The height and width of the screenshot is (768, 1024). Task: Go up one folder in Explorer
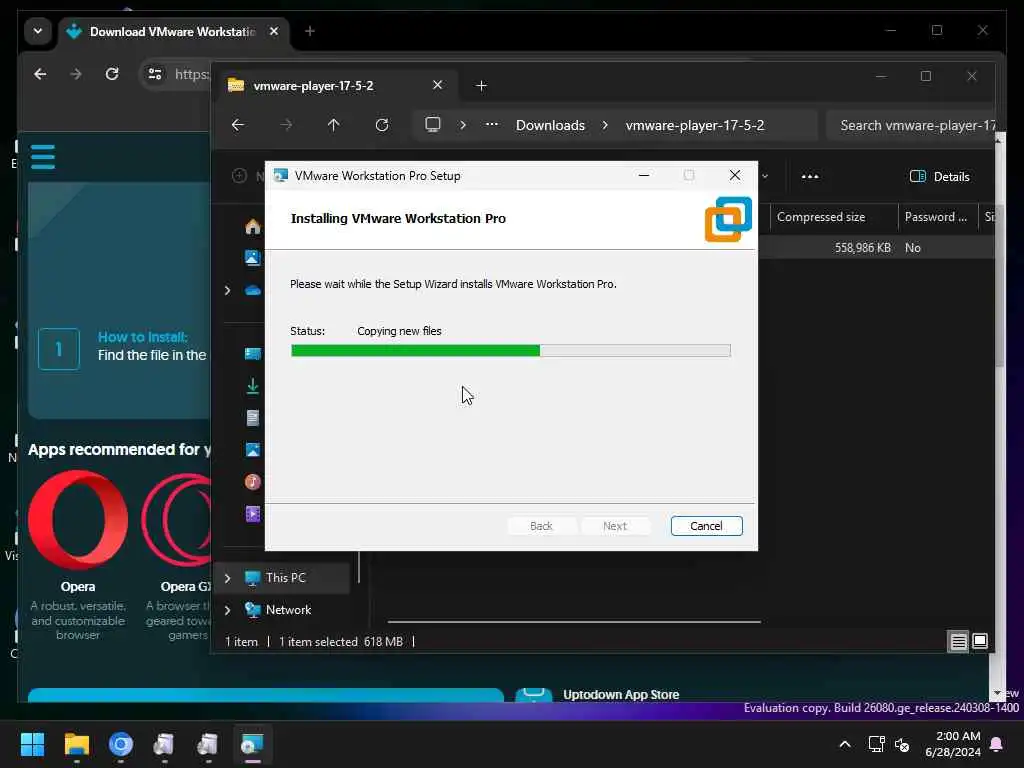tap(334, 125)
